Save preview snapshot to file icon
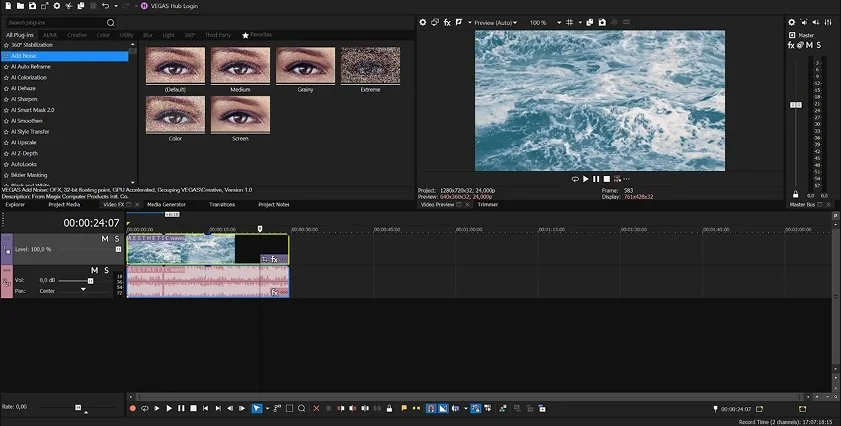 pyautogui.click(x=602, y=23)
